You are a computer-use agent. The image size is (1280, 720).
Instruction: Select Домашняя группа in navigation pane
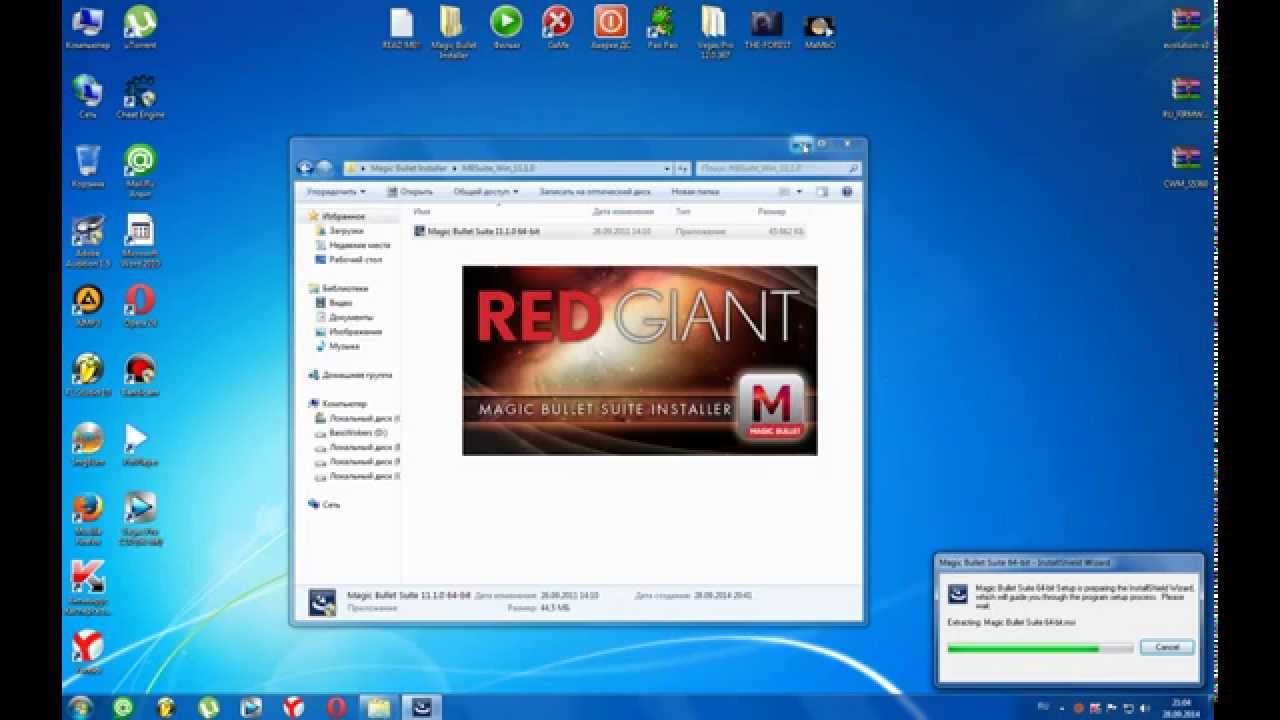pyautogui.click(x=350, y=375)
